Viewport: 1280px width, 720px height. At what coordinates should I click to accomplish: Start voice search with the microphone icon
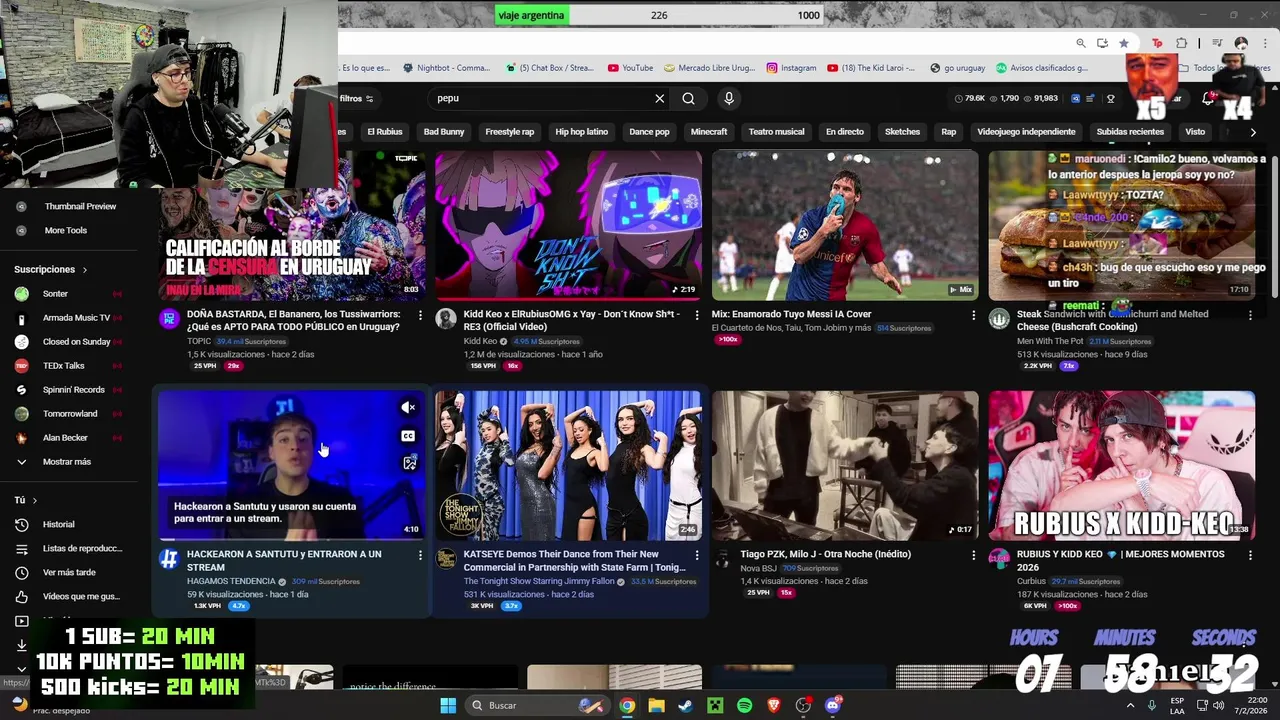point(729,98)
